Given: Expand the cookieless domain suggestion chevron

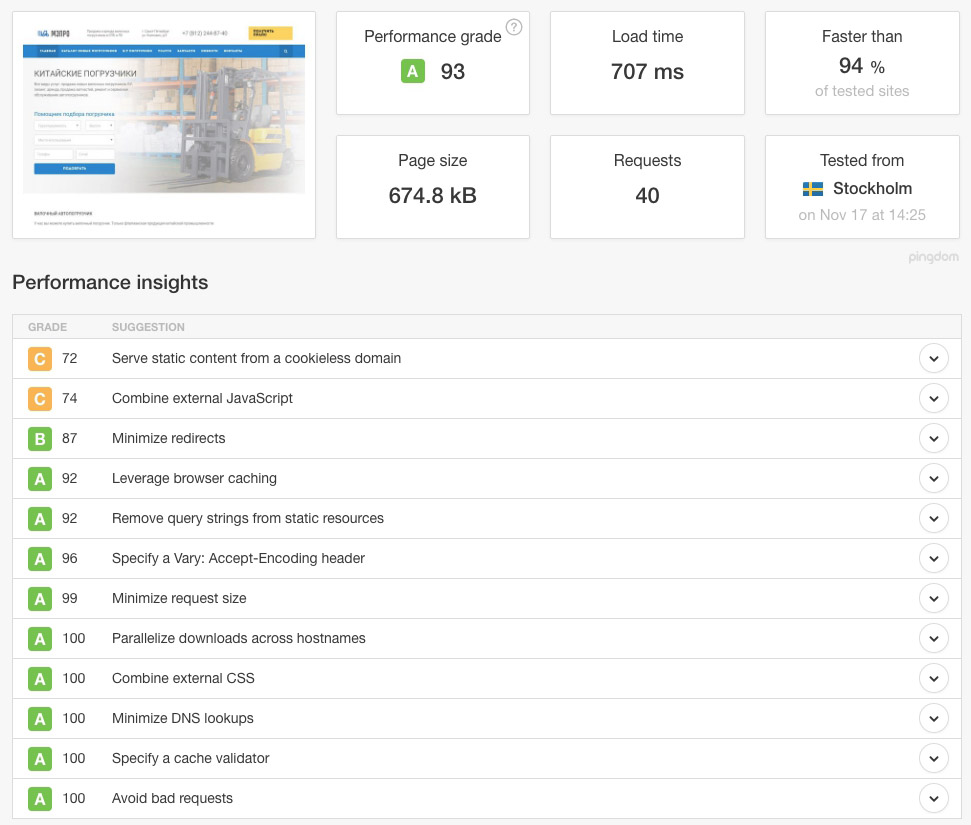Looking at the screenshot, I should [x=934, y=359].
